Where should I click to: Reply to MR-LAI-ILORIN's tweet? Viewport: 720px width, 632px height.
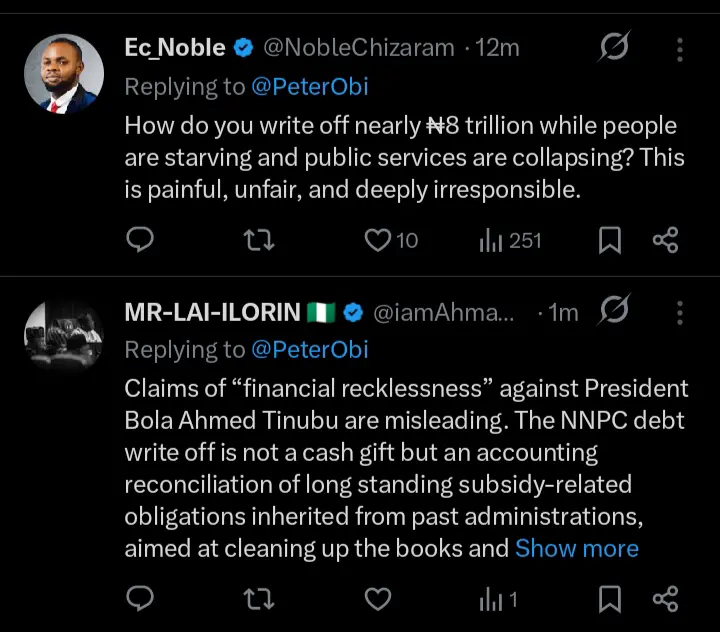coord(141,599)
